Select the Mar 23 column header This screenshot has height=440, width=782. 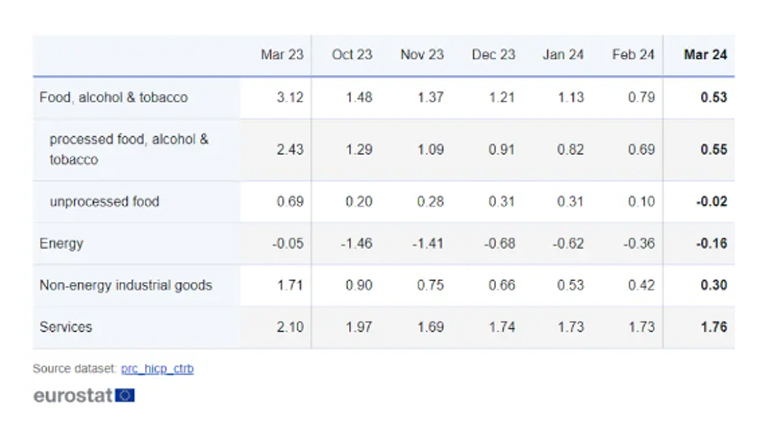282,55
